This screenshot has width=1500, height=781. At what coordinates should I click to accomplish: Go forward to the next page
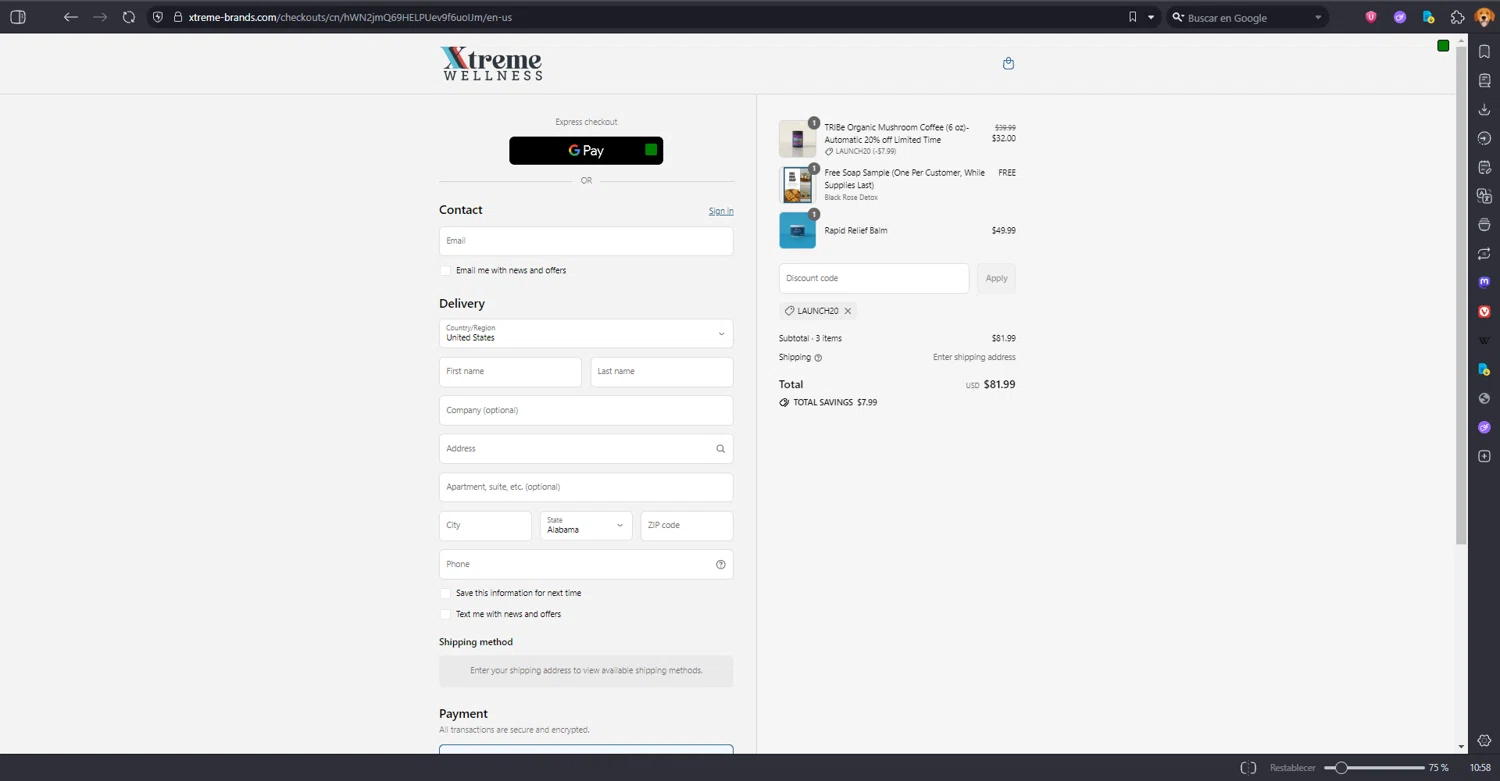click(x=100, y=17)
